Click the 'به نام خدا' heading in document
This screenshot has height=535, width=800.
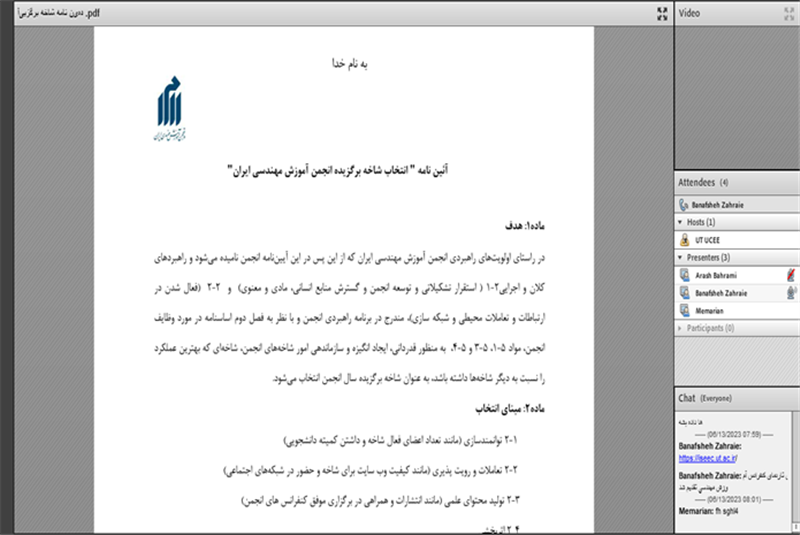[x=349, y=64]
